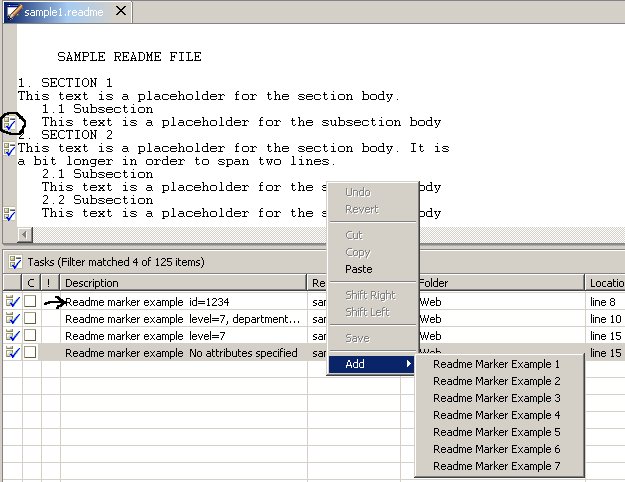This screenshot has height=482, width=625.
Task: Expand the Add submenu arrow in context menu
Action: coord(409,364)
